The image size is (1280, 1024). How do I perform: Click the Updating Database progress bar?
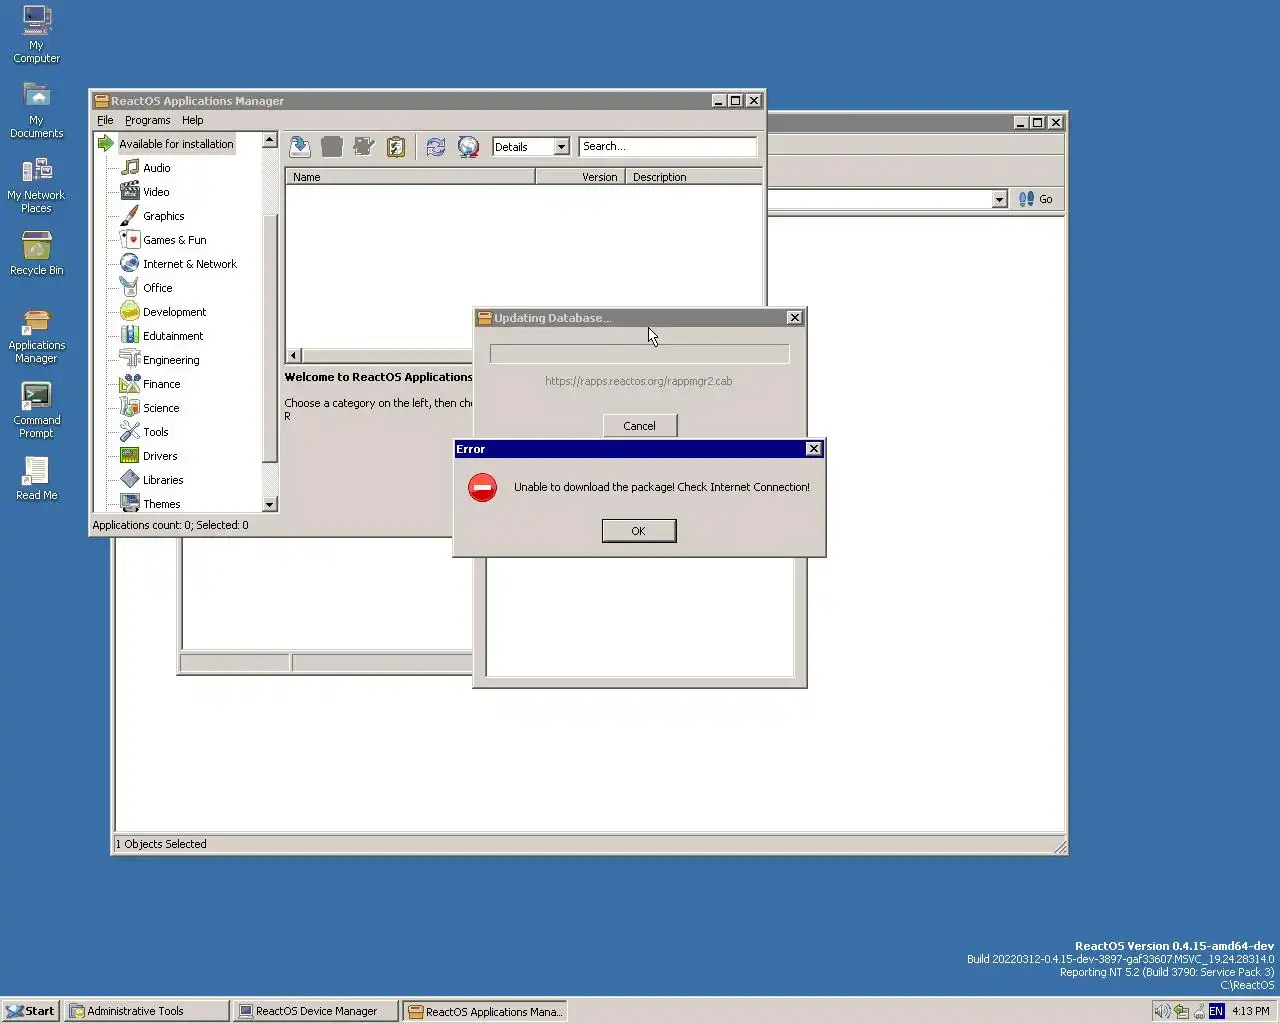pyautogui.click(x=639, y=354)
